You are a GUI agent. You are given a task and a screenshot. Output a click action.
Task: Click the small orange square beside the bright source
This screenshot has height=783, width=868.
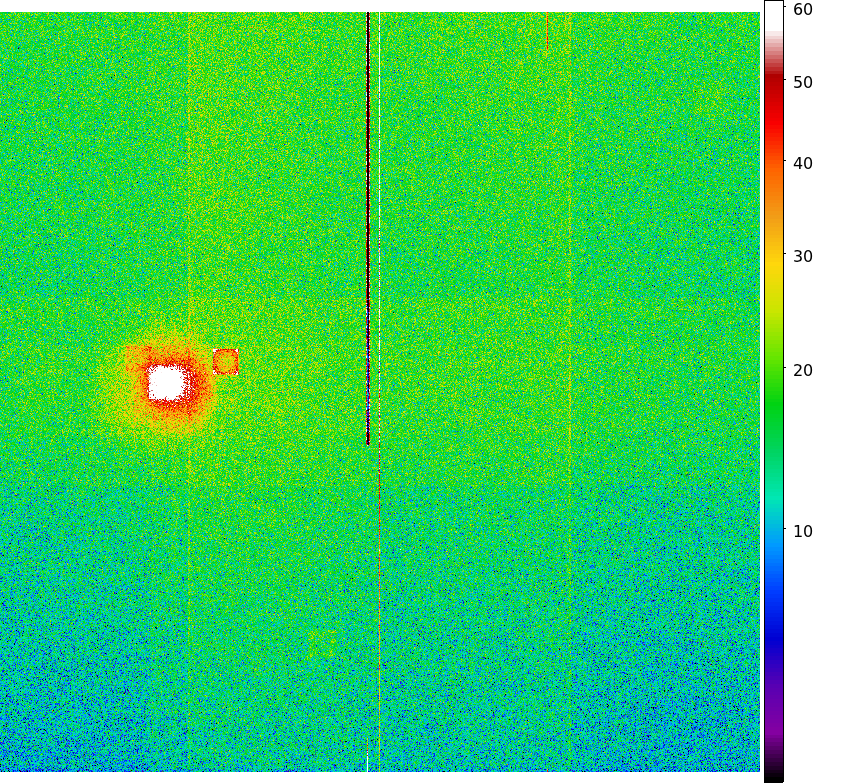[226, 362]
